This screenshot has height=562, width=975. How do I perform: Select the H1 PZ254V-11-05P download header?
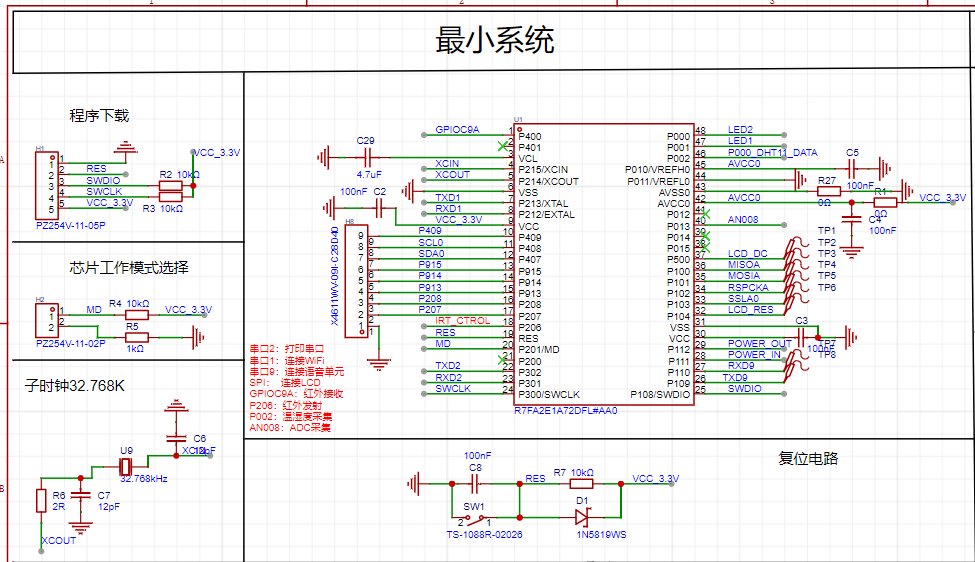47,185
